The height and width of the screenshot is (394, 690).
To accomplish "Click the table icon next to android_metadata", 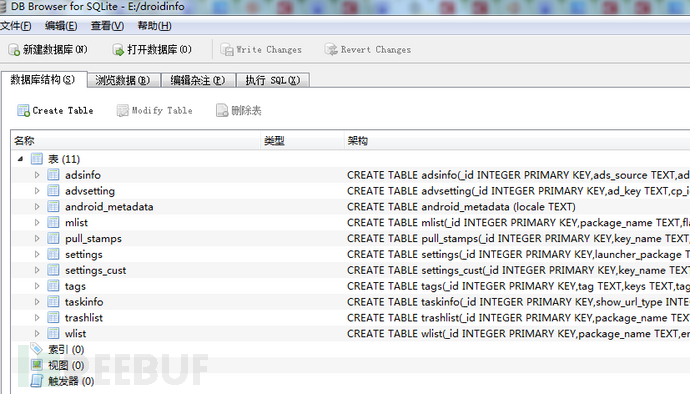I will [53, 206].
